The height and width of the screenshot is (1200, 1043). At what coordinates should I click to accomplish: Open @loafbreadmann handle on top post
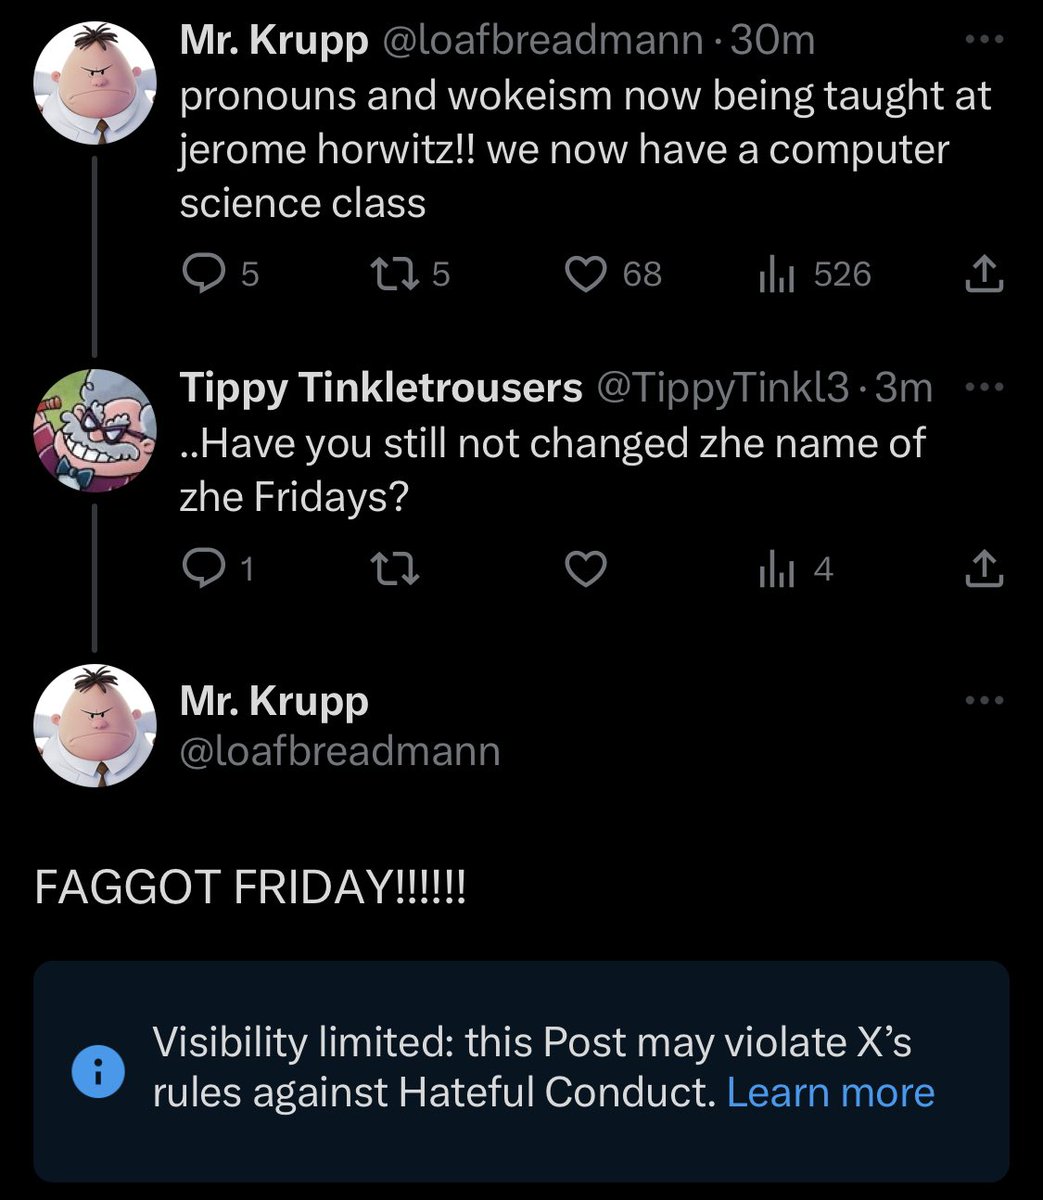[542, 41]
